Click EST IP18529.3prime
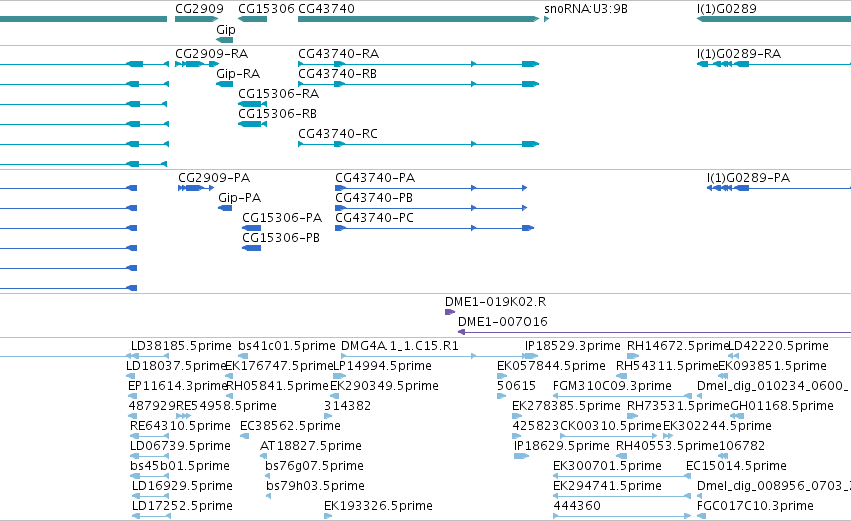 pyautogui.click(x=572, y=346)
